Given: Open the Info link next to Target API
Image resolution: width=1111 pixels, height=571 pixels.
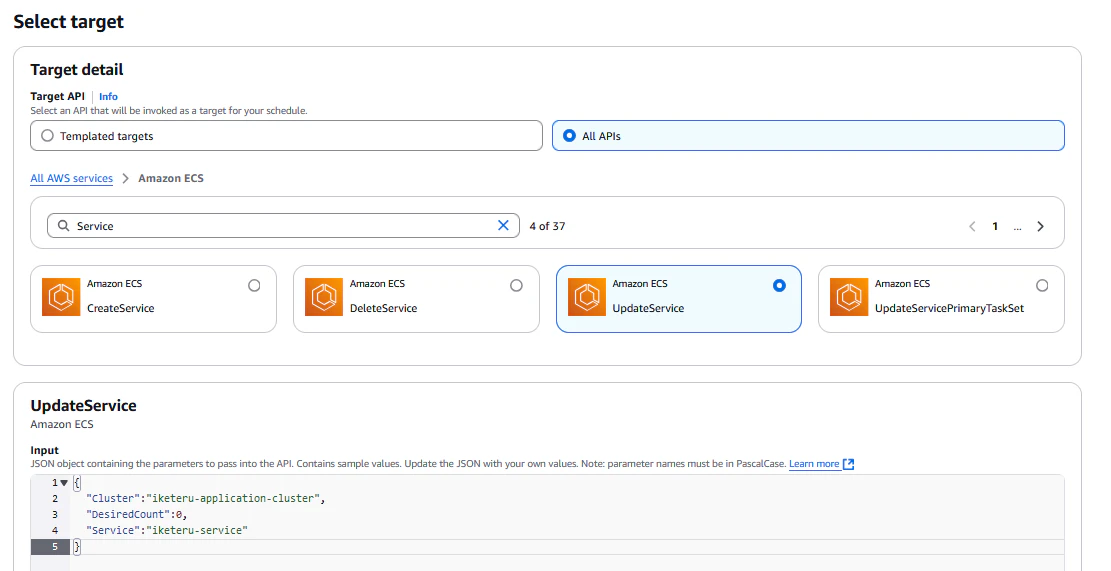Looking at the screenshot, I should 108,96.
